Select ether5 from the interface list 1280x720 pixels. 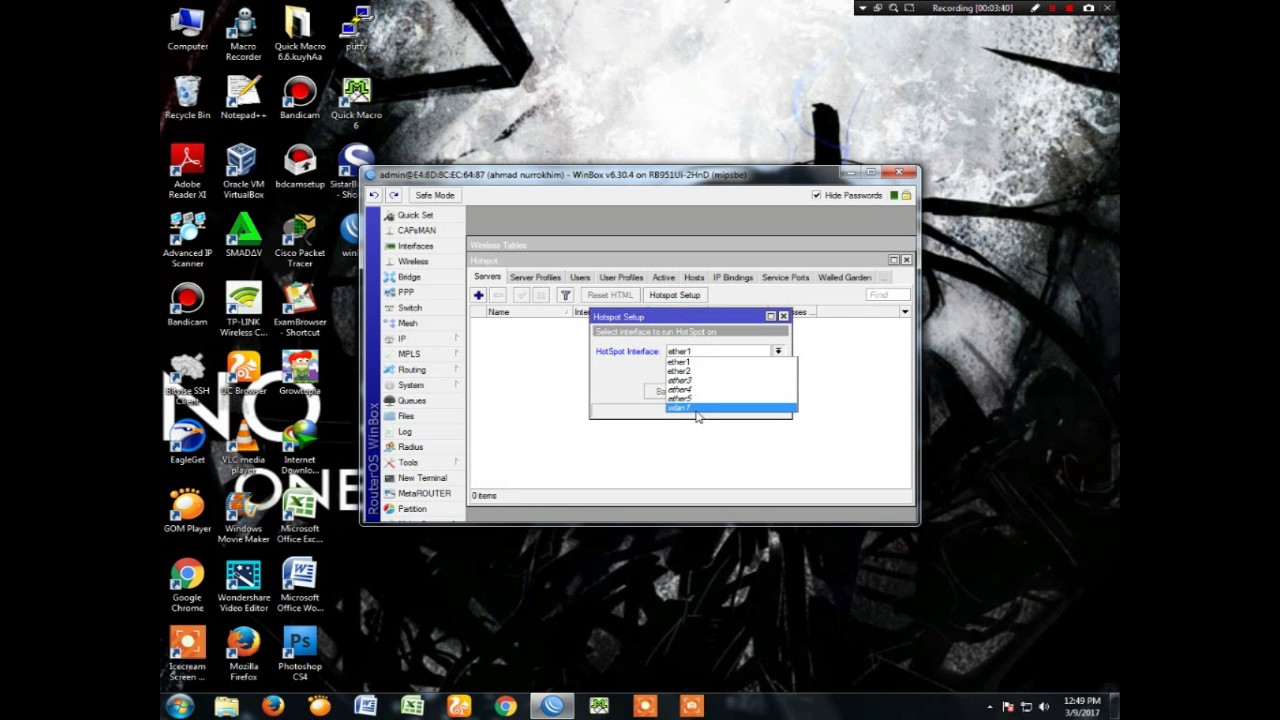tap(731, 398)
